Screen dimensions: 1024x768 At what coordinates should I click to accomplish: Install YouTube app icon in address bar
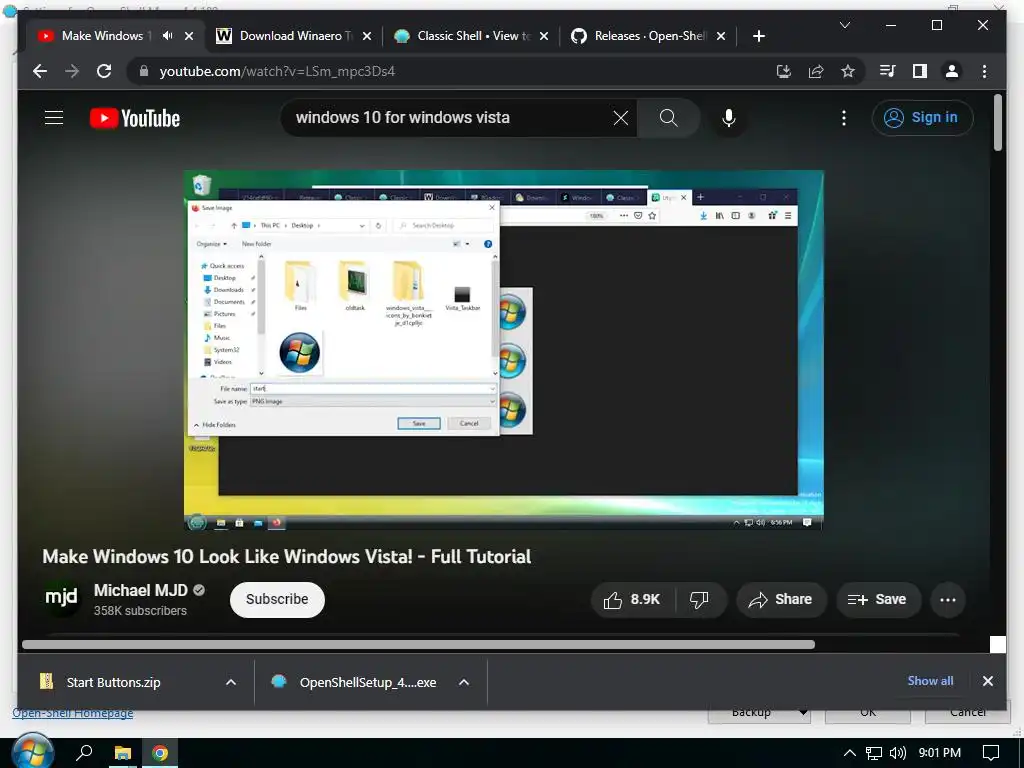[784, 71]
